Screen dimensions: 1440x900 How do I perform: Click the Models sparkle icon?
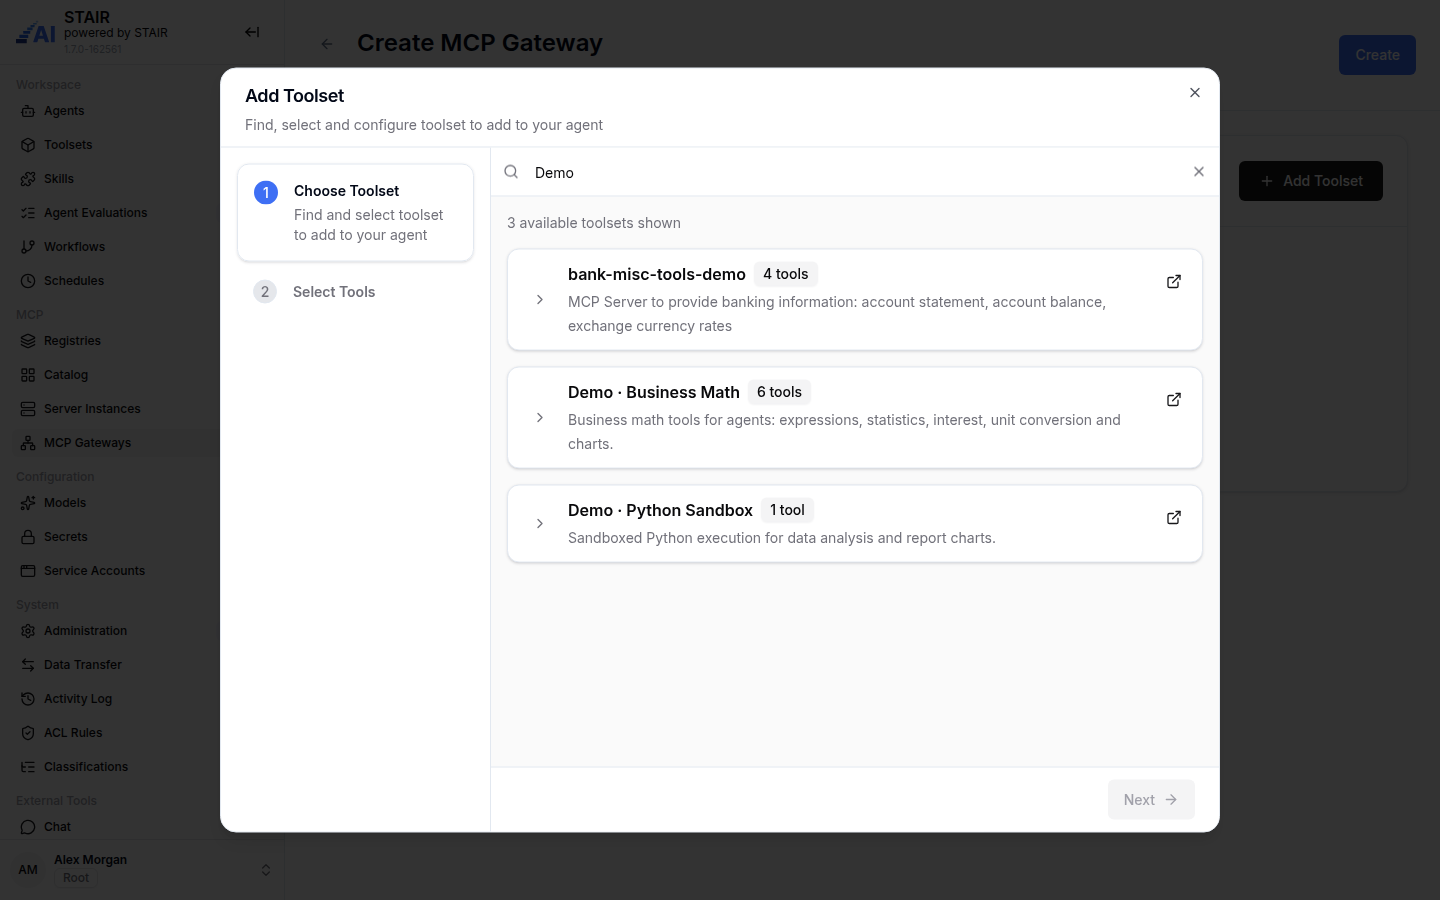[28, 503]
